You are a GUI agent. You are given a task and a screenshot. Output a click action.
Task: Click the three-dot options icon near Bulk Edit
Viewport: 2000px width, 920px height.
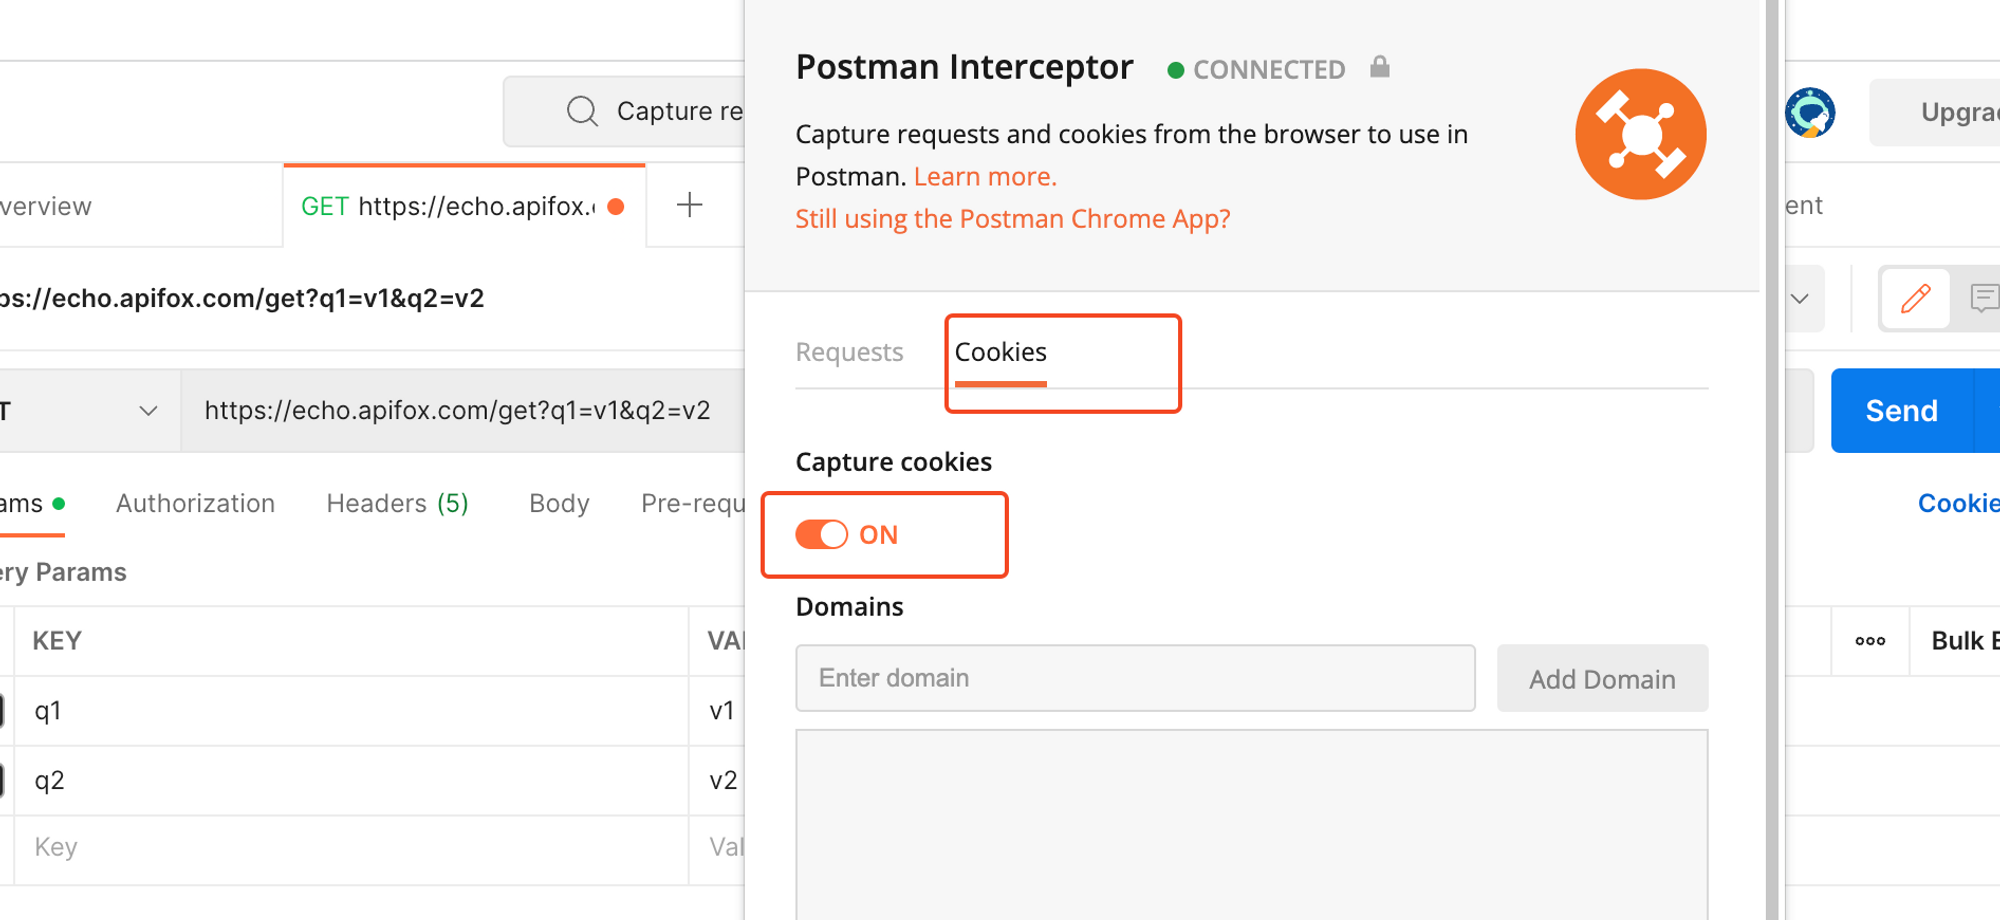(x=1870, y=641)
